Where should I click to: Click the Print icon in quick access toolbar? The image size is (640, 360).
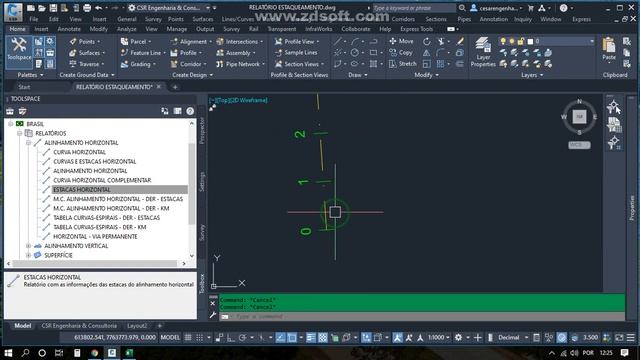[87, 8]
